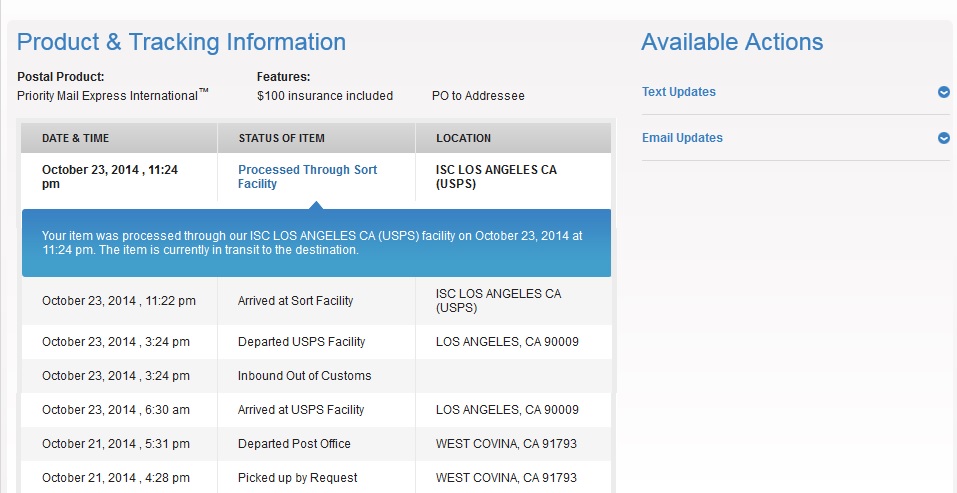Select the Departed USPS Facility status
Image resolution: width=957 pixels, height=493 pixels.
pyautogui.click(x=301, y=342)
